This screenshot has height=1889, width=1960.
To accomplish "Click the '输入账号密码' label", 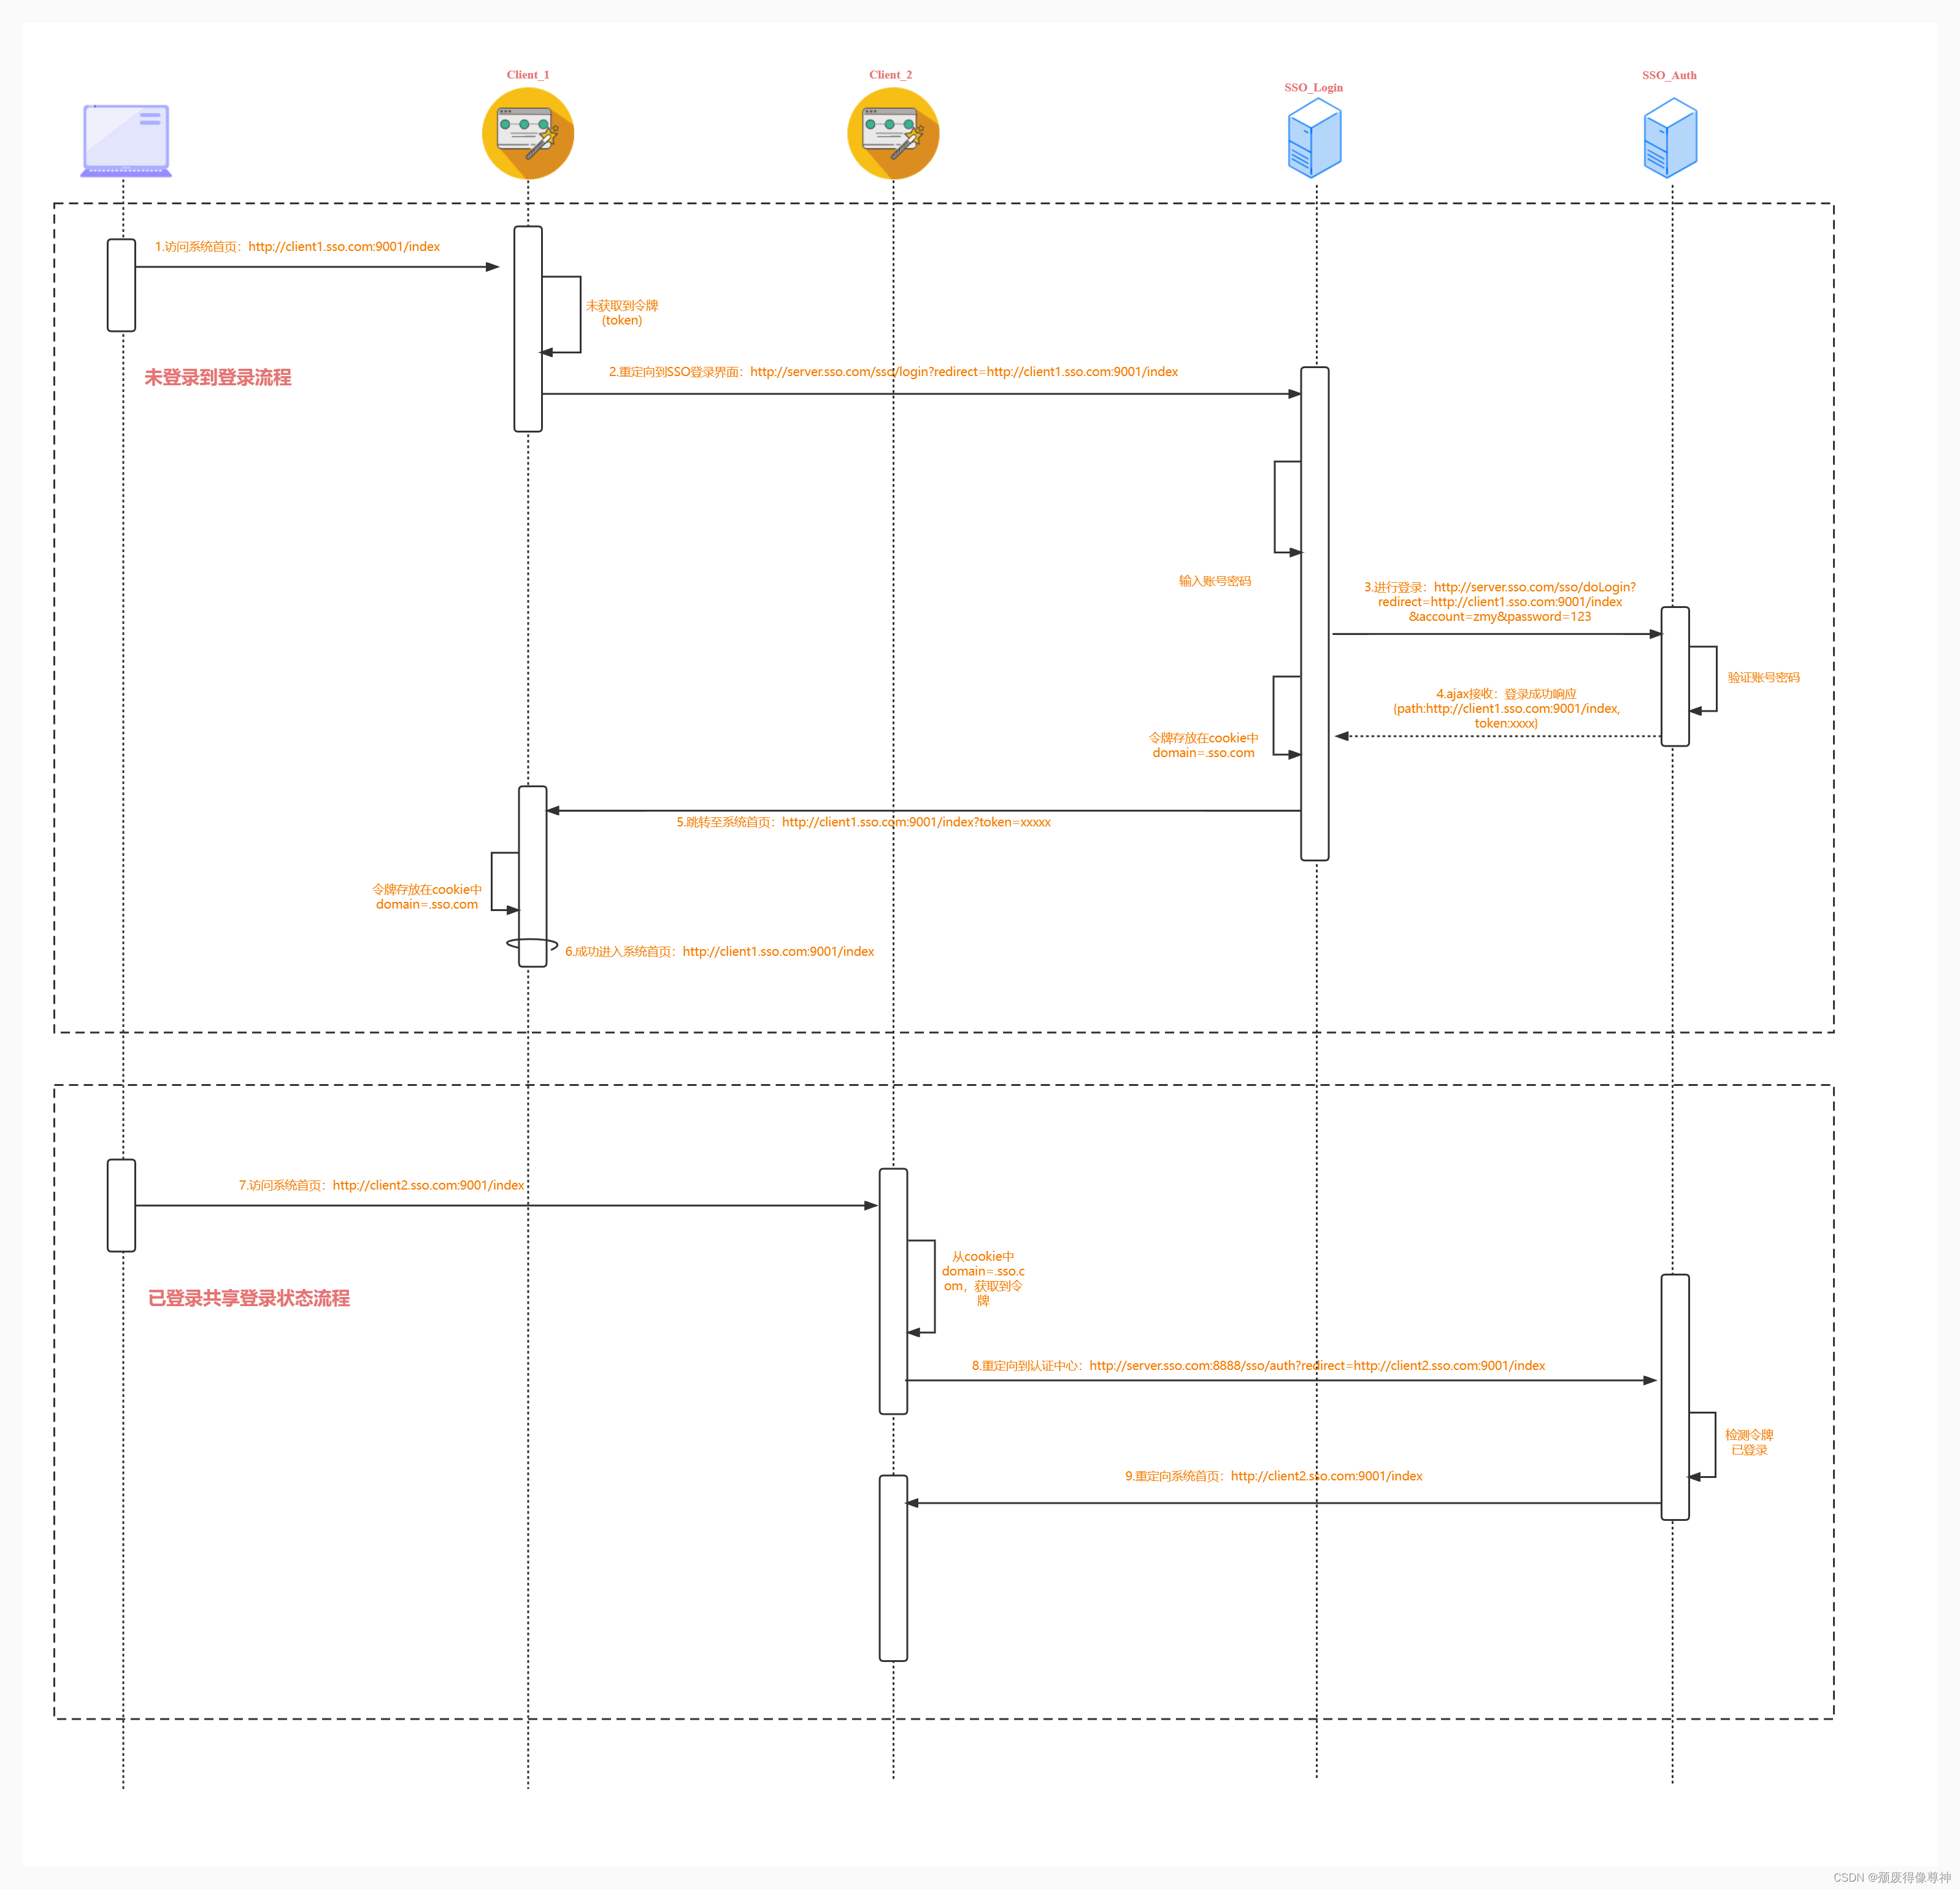I will point(1215,581).
